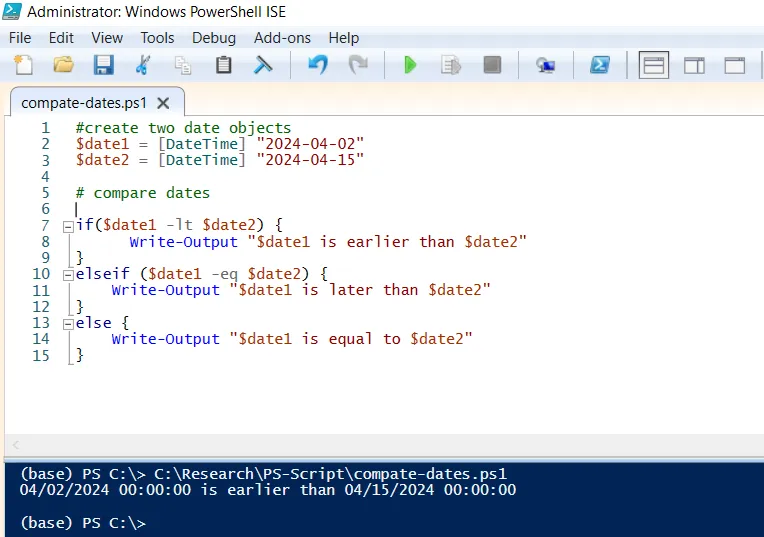Screen dimensions: 764x537
Task: Collapse the elseif block on line 10
Action: click(x=67, y=274)
